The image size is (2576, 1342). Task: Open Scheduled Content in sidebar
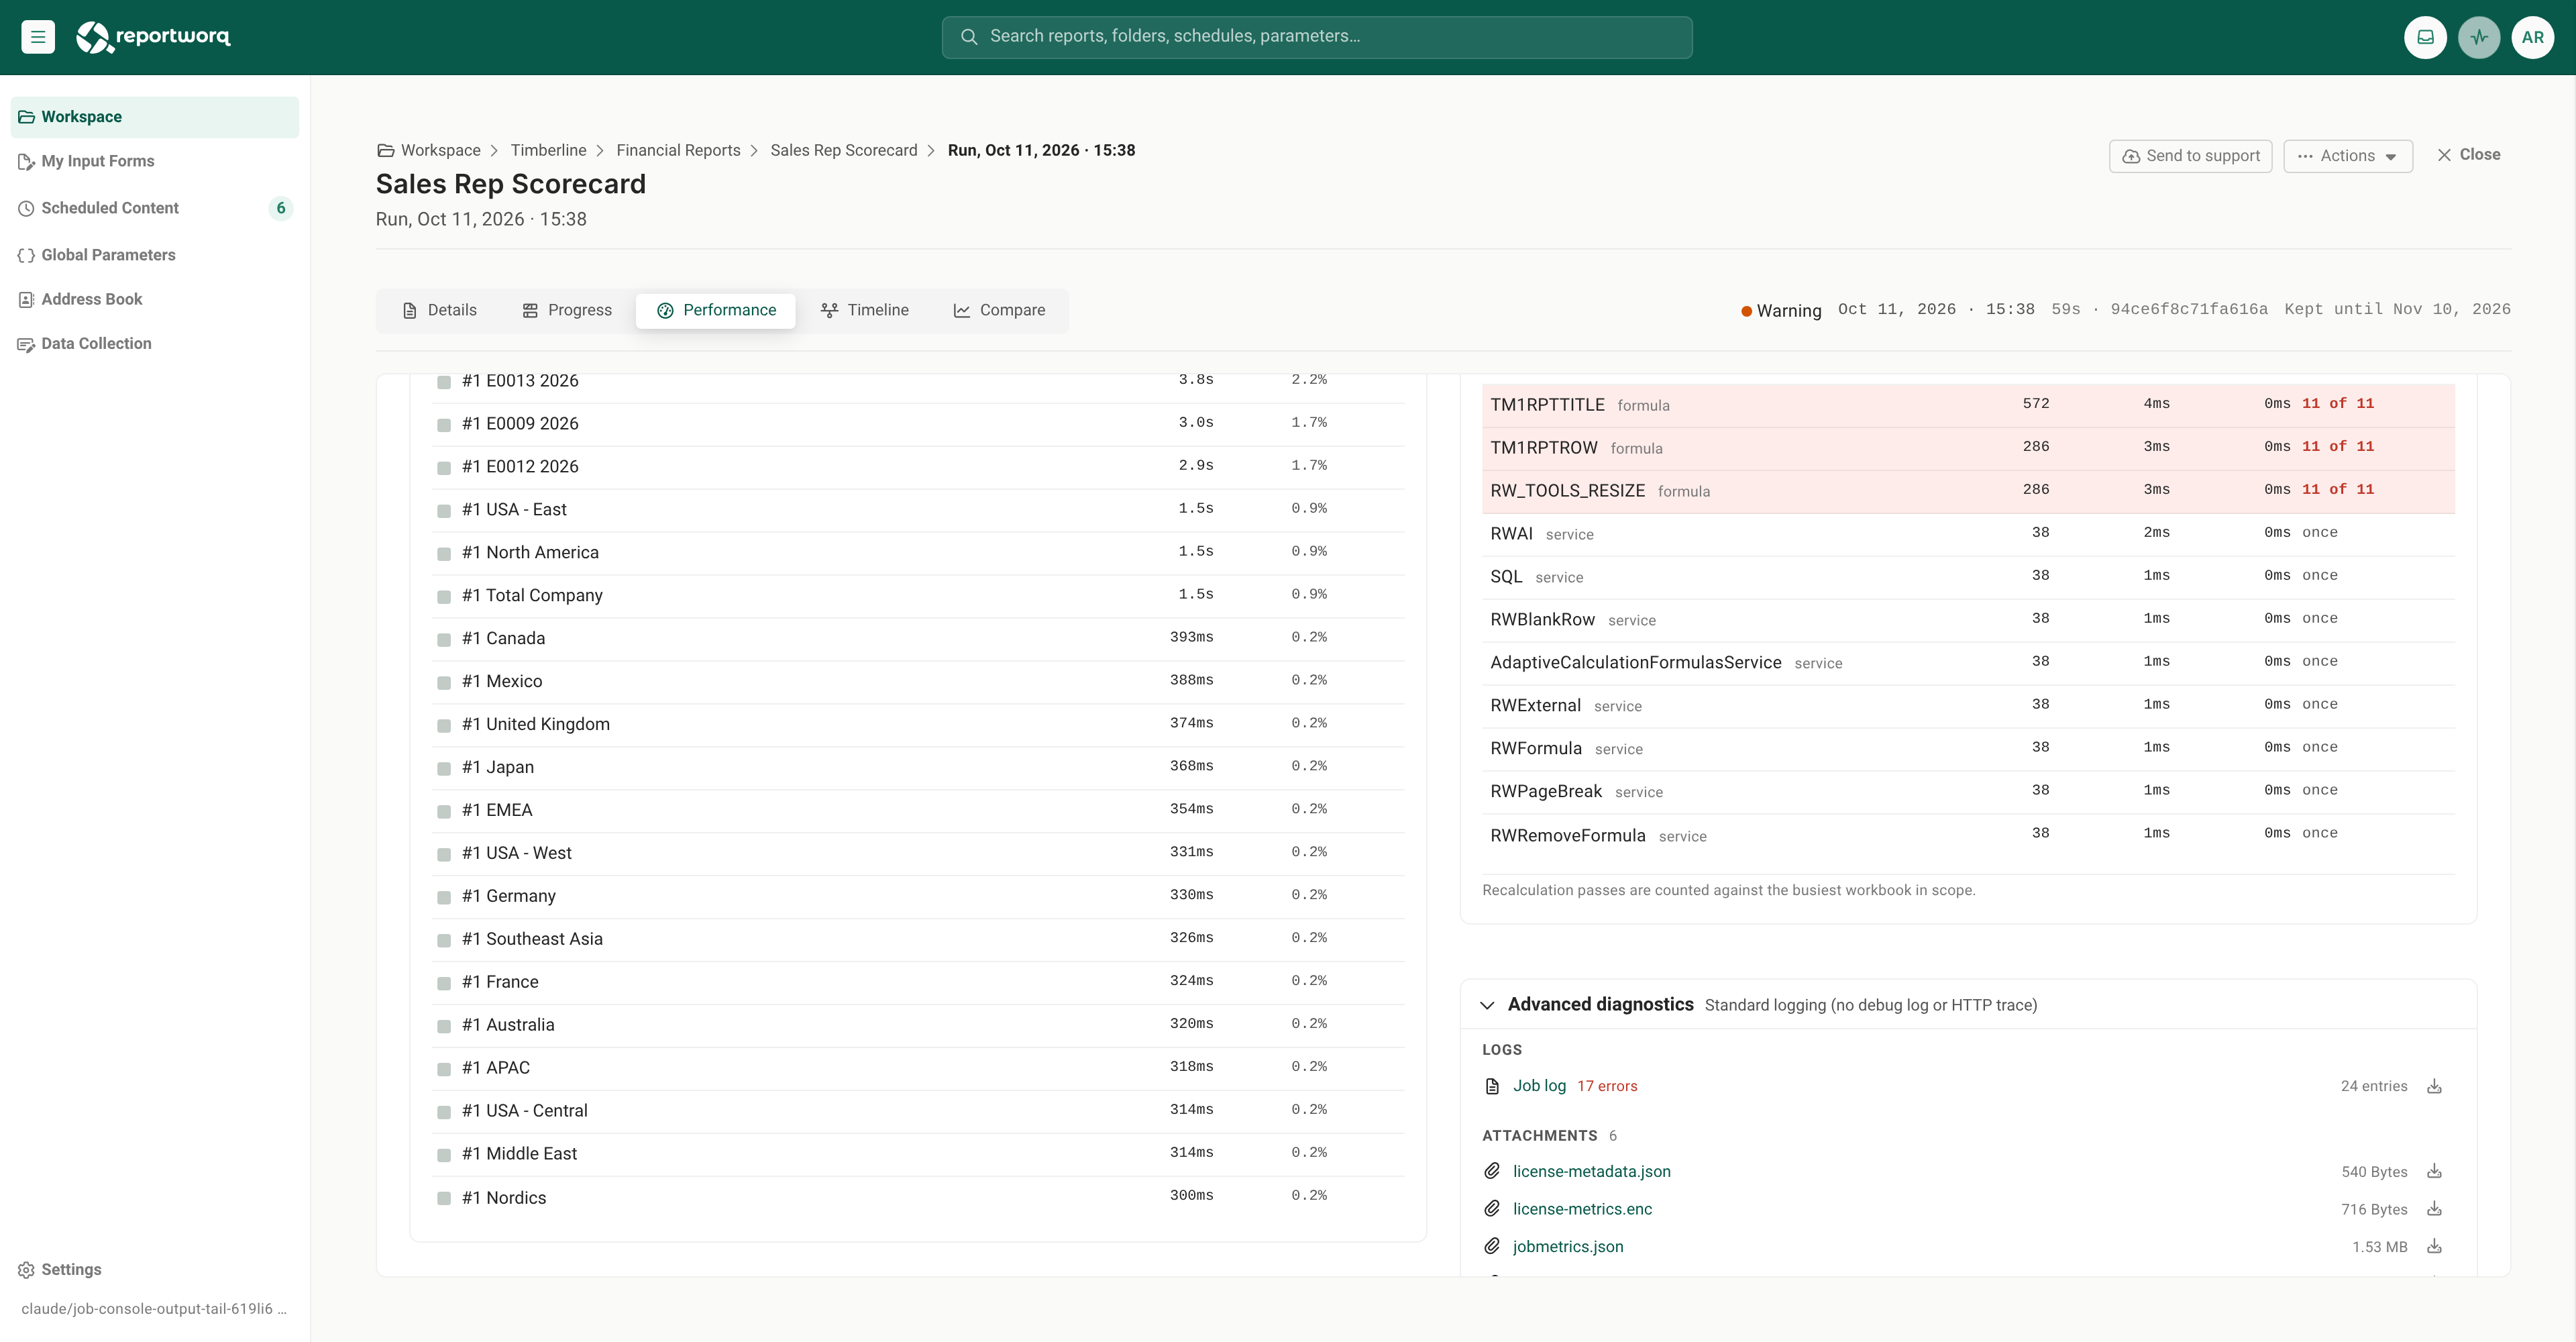click(x=154, y=208)
